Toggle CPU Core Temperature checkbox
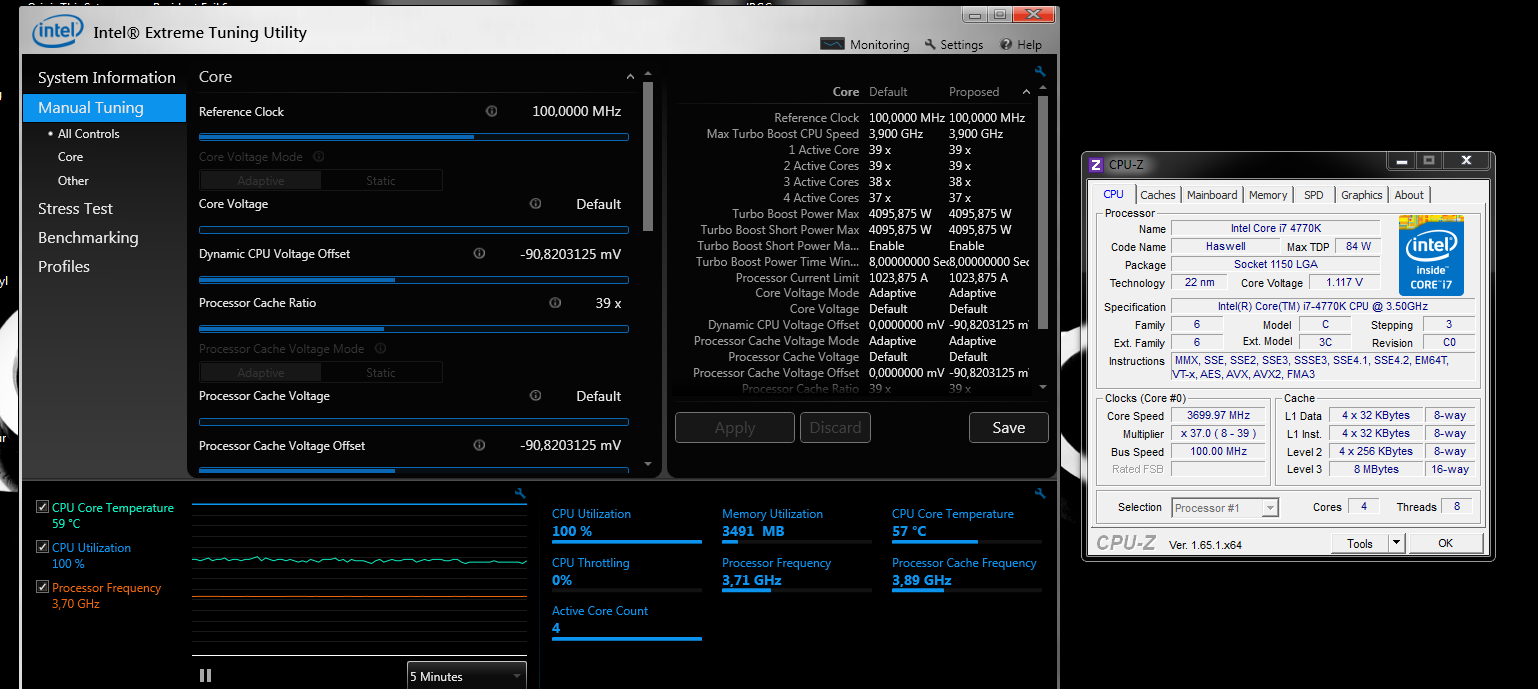Screen dimensions: 1538x689 (42, 507)
